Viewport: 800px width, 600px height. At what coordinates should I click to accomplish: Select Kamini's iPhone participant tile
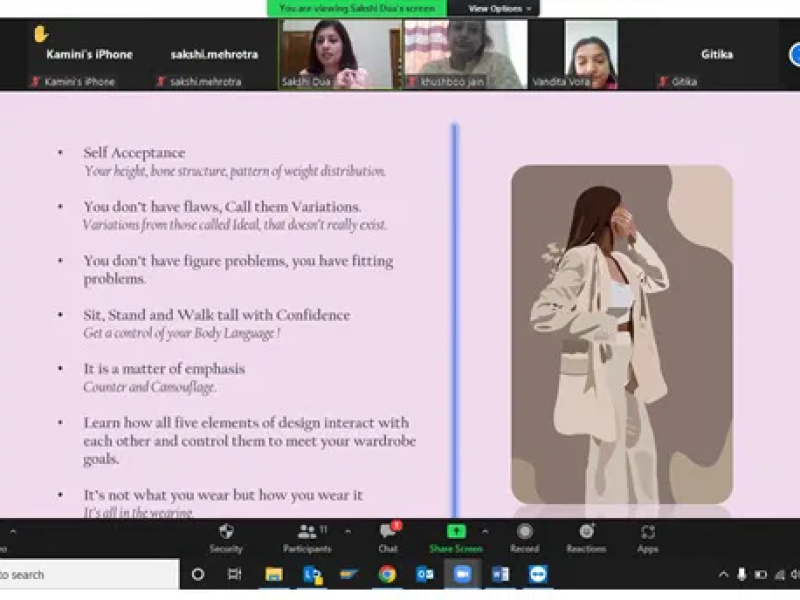click(x=89, y=55)
